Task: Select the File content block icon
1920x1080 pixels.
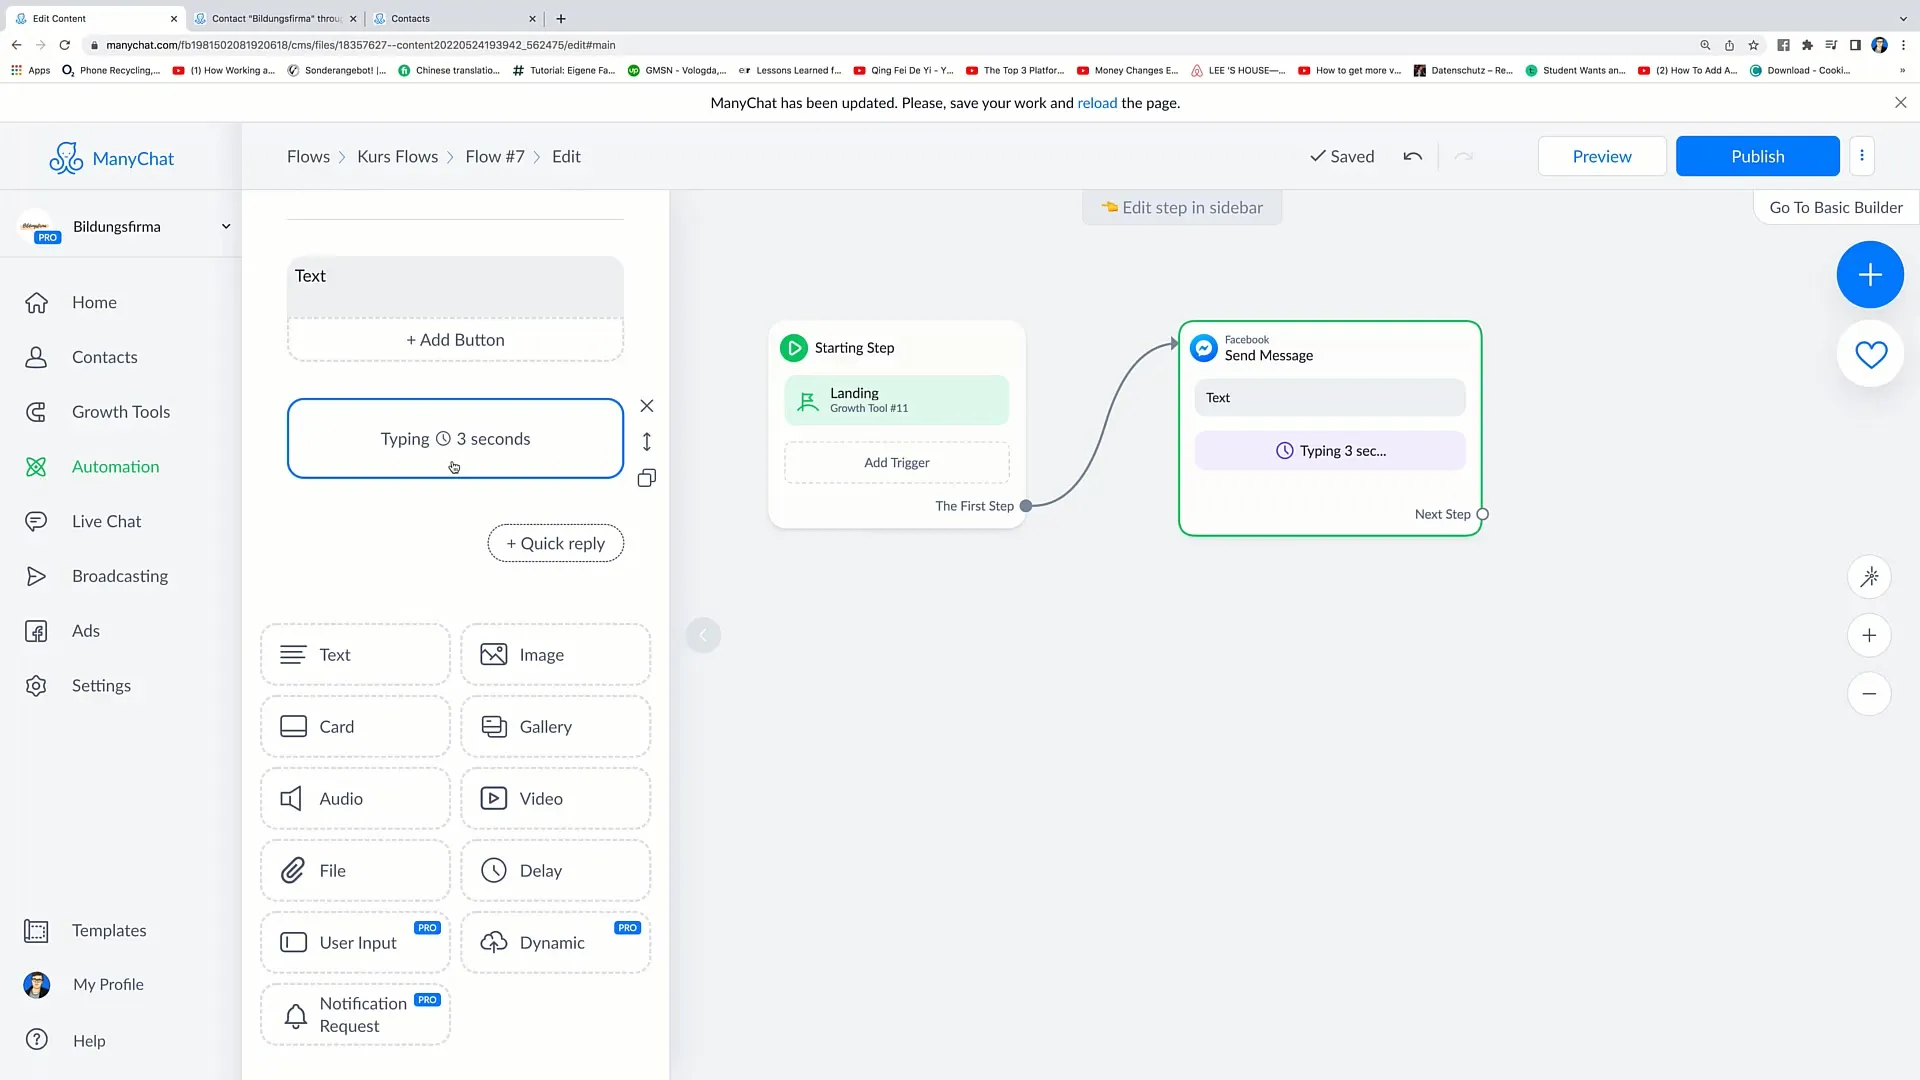Action: pyautogui.click(x=295, y=870)
